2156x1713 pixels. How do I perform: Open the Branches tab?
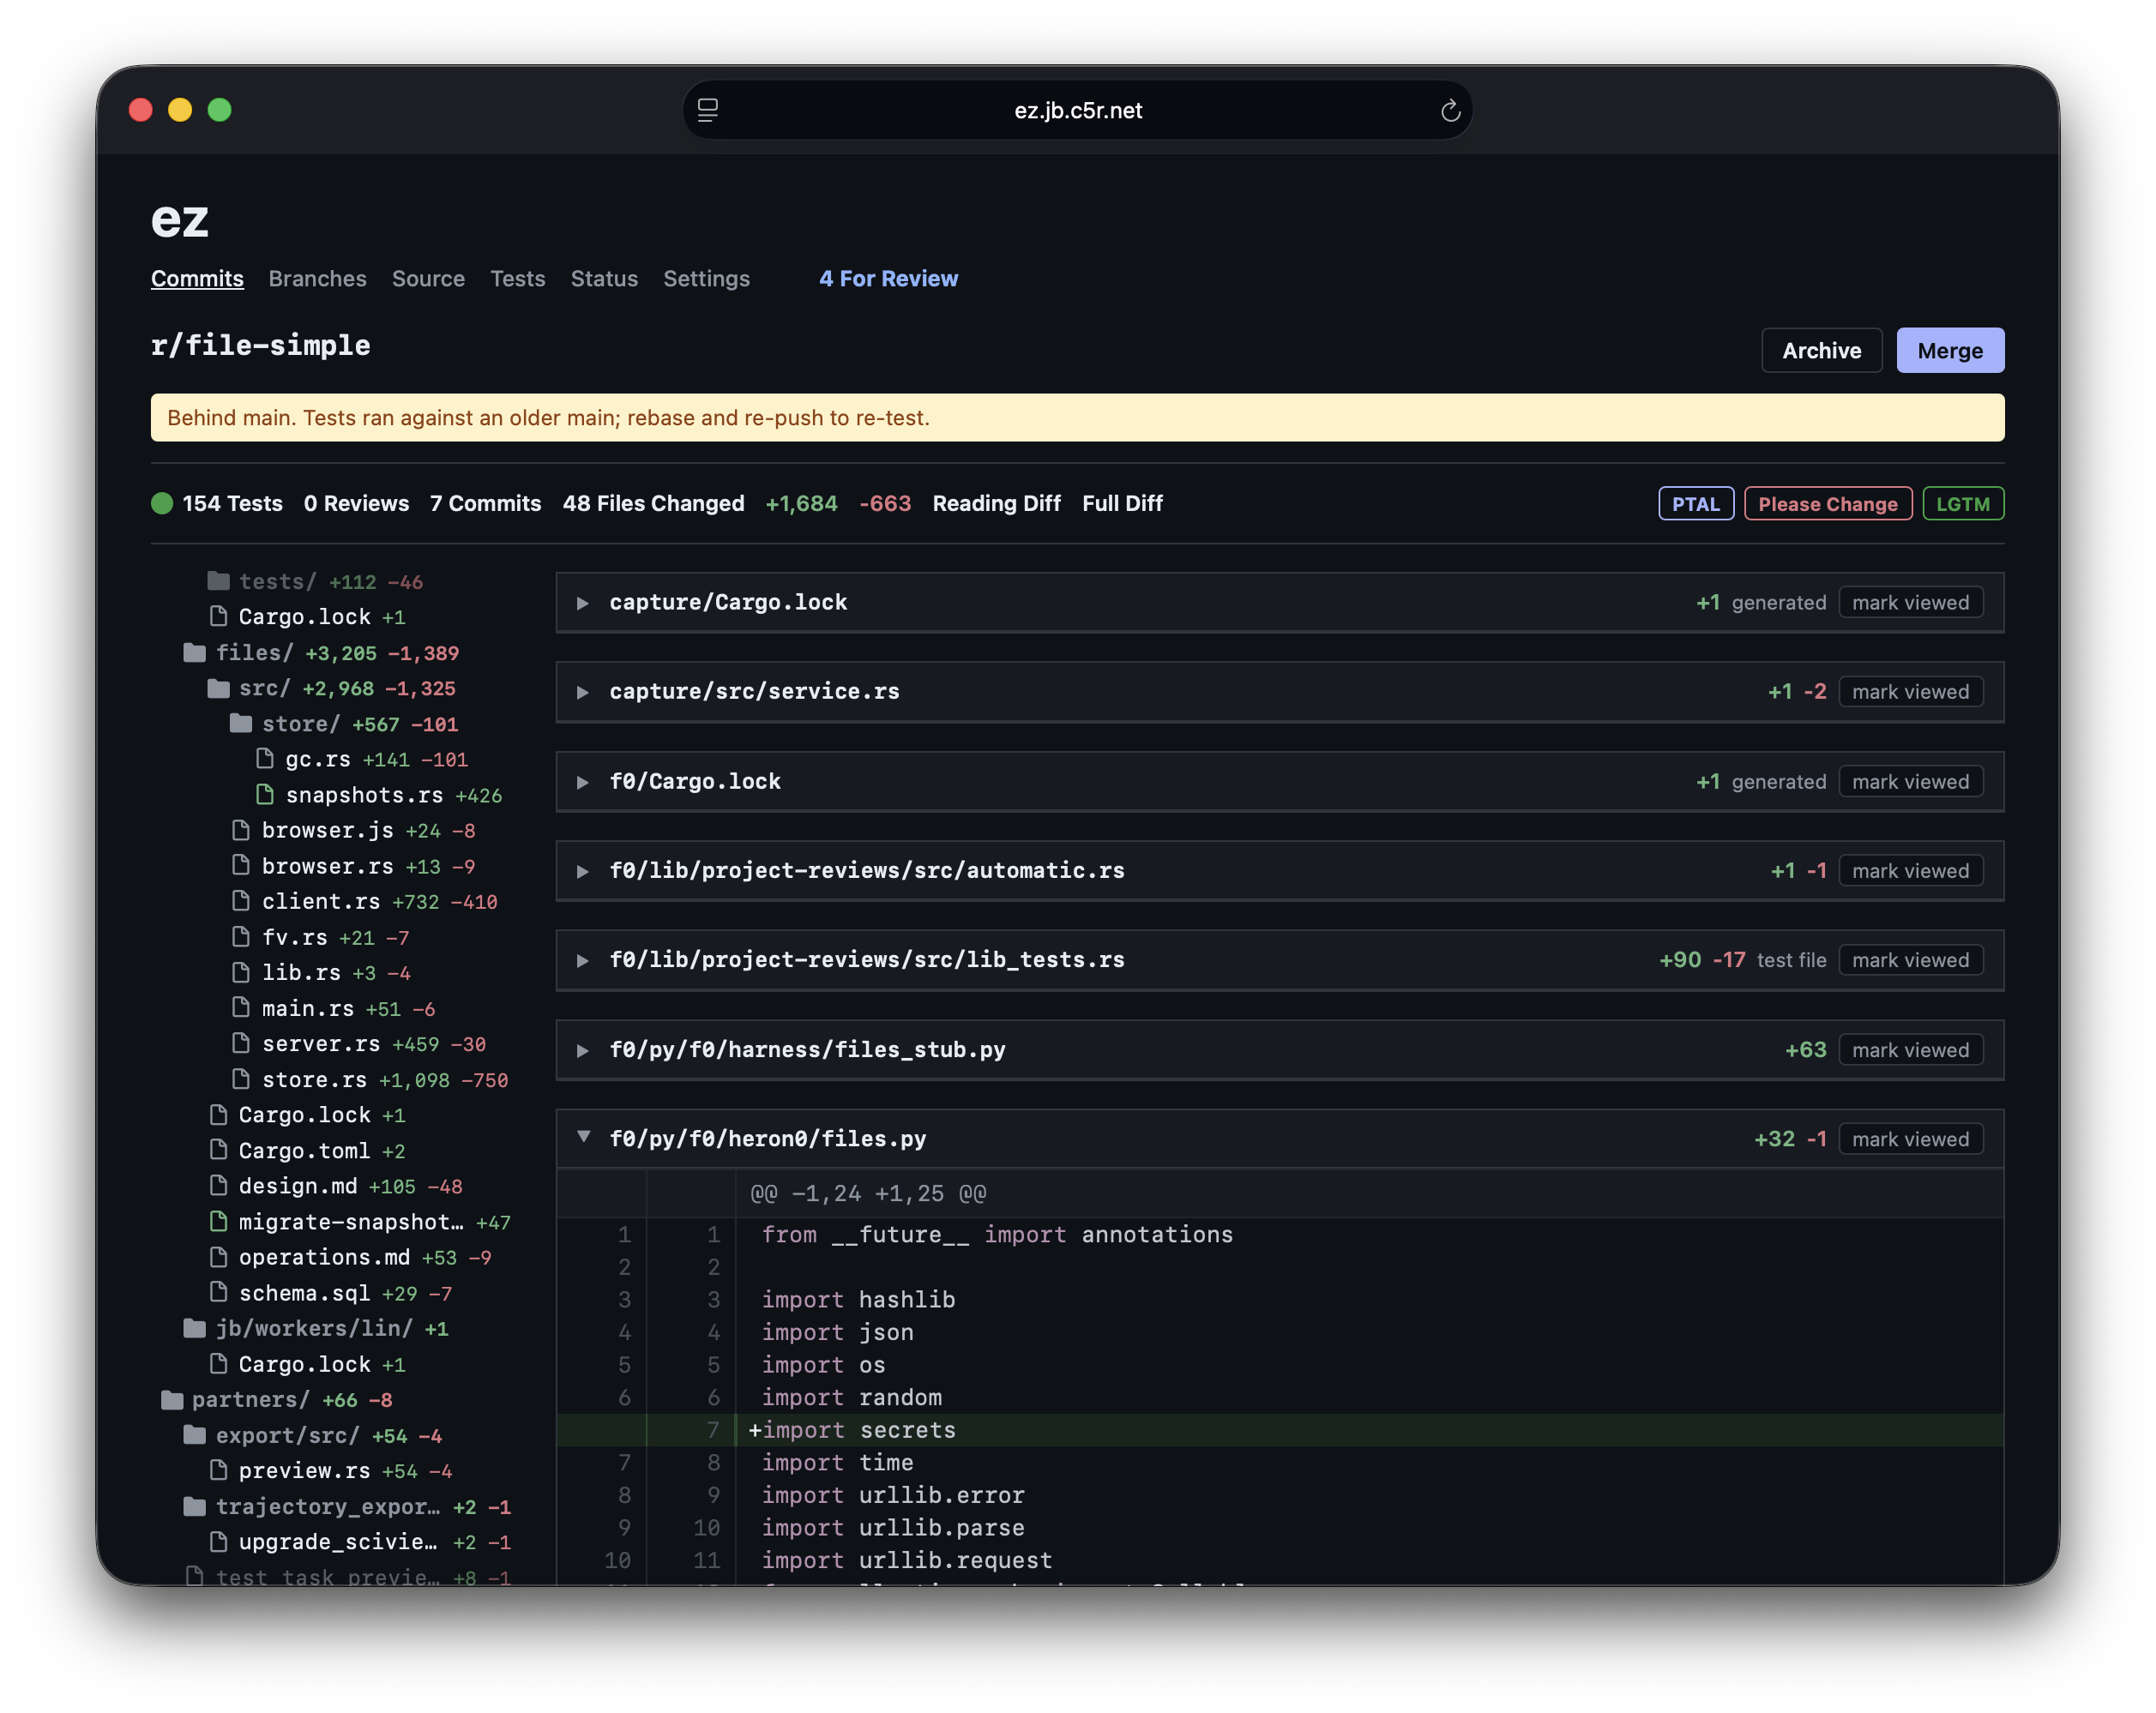(317, 278)
